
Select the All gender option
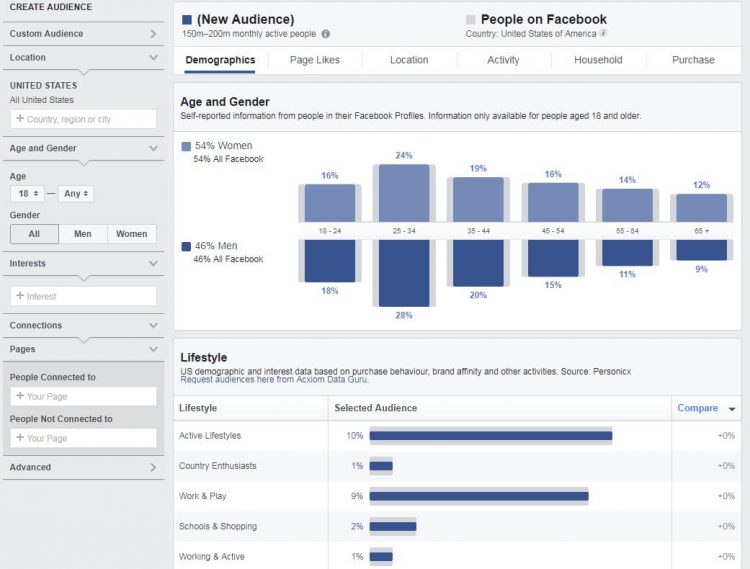[x=34, y=234]
